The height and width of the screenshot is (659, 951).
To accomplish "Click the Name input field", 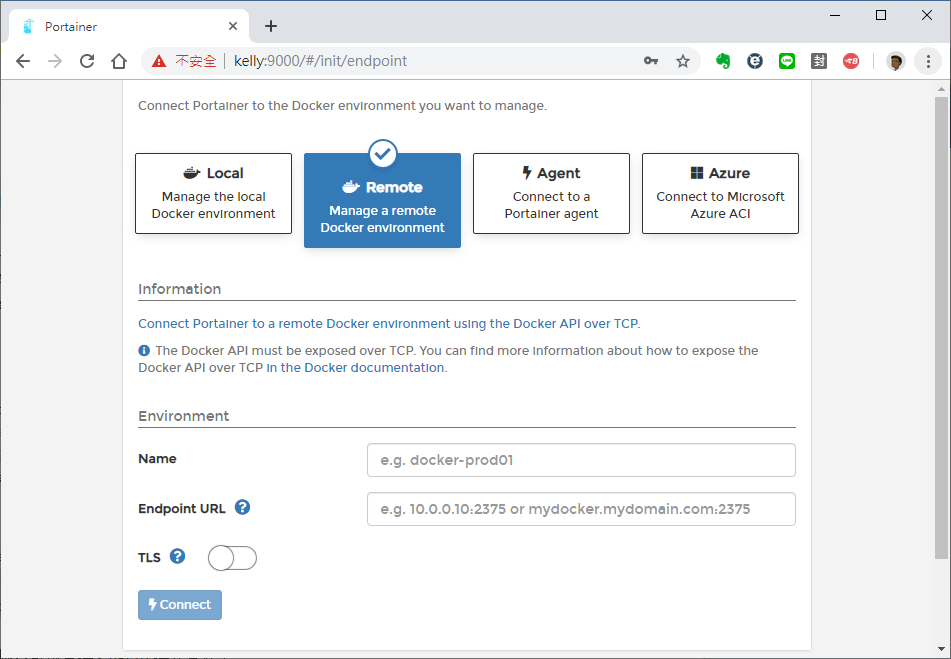I will coord(581,460).
